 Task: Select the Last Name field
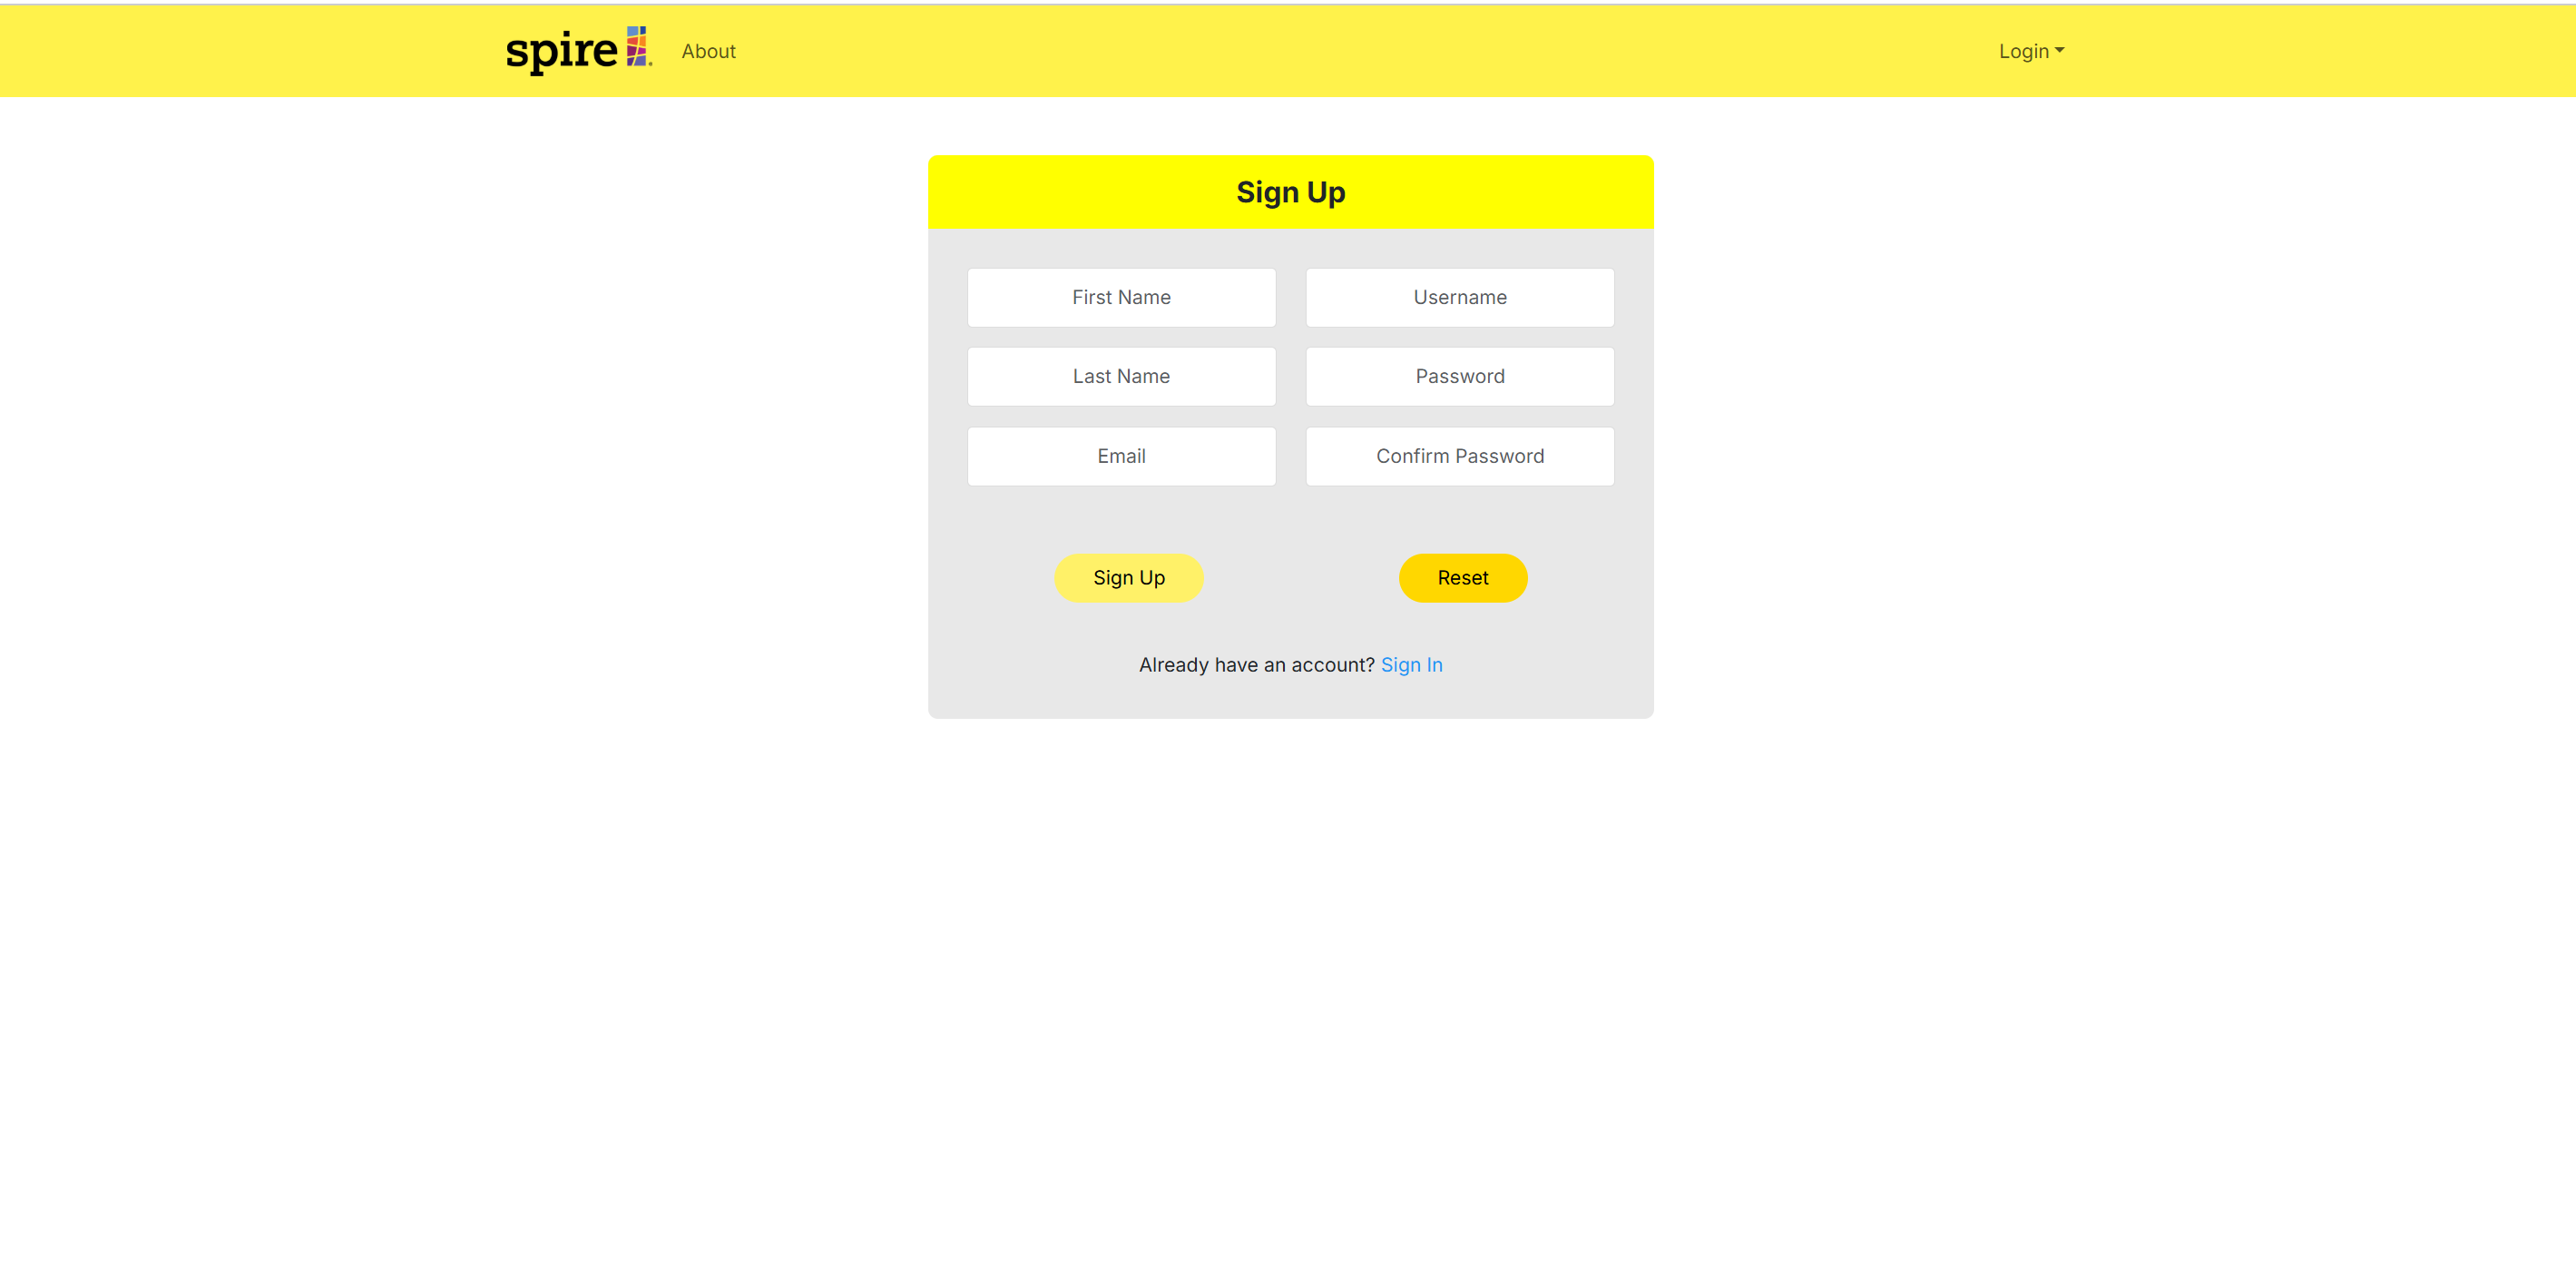coord(1121,376)
